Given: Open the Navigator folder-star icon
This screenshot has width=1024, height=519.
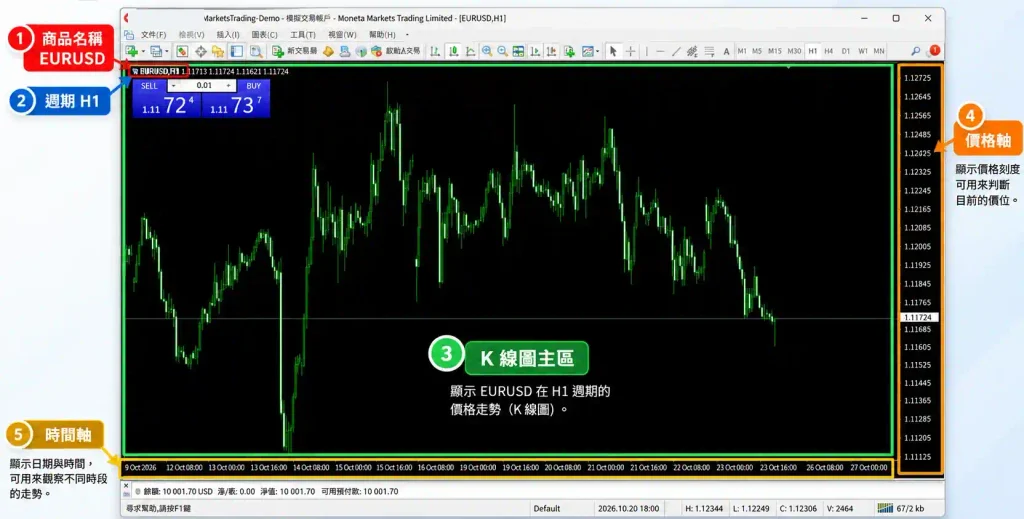Looking at the screenshot, I should pos(217,51).
